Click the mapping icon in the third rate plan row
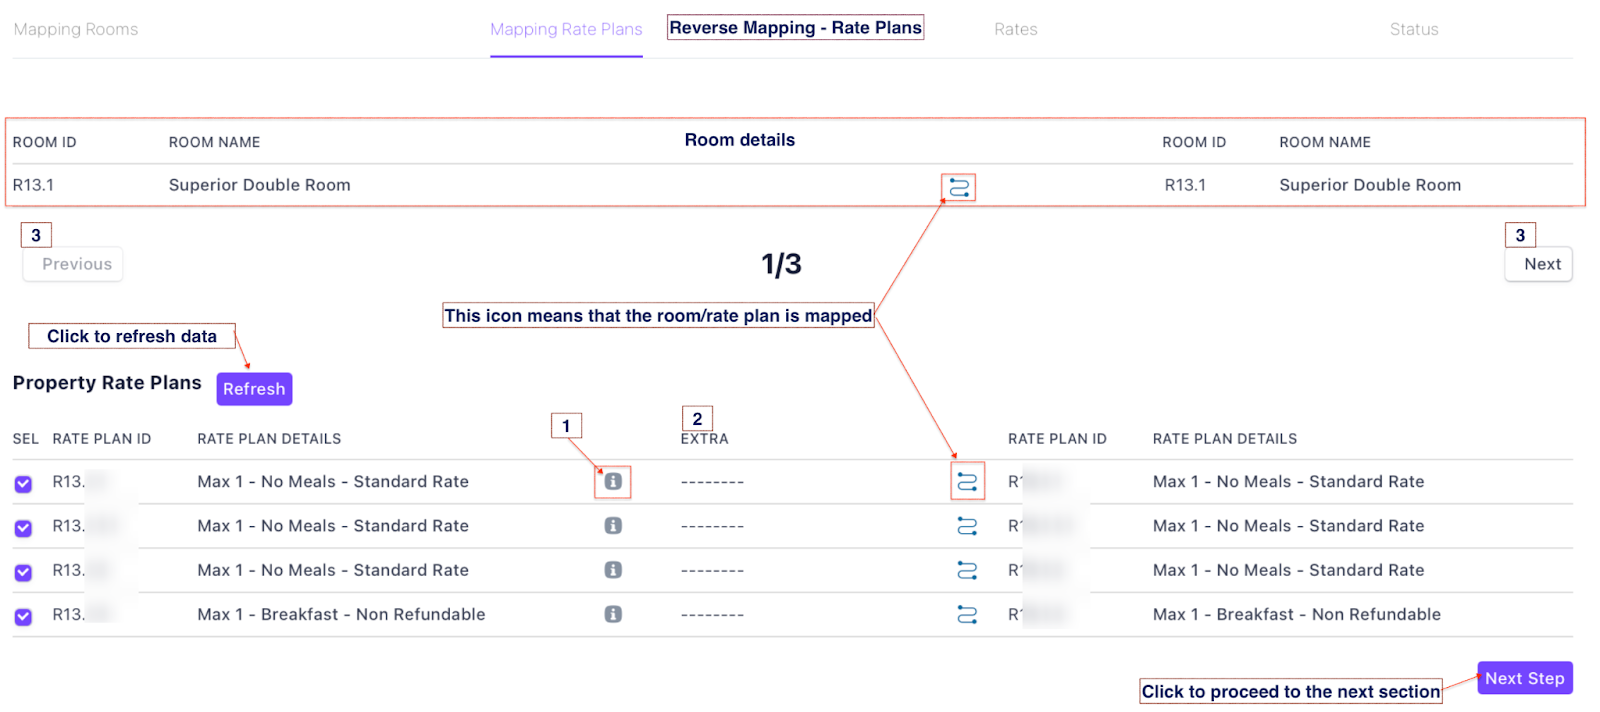Screen dimensions: 1600x712 pos(967,570)
